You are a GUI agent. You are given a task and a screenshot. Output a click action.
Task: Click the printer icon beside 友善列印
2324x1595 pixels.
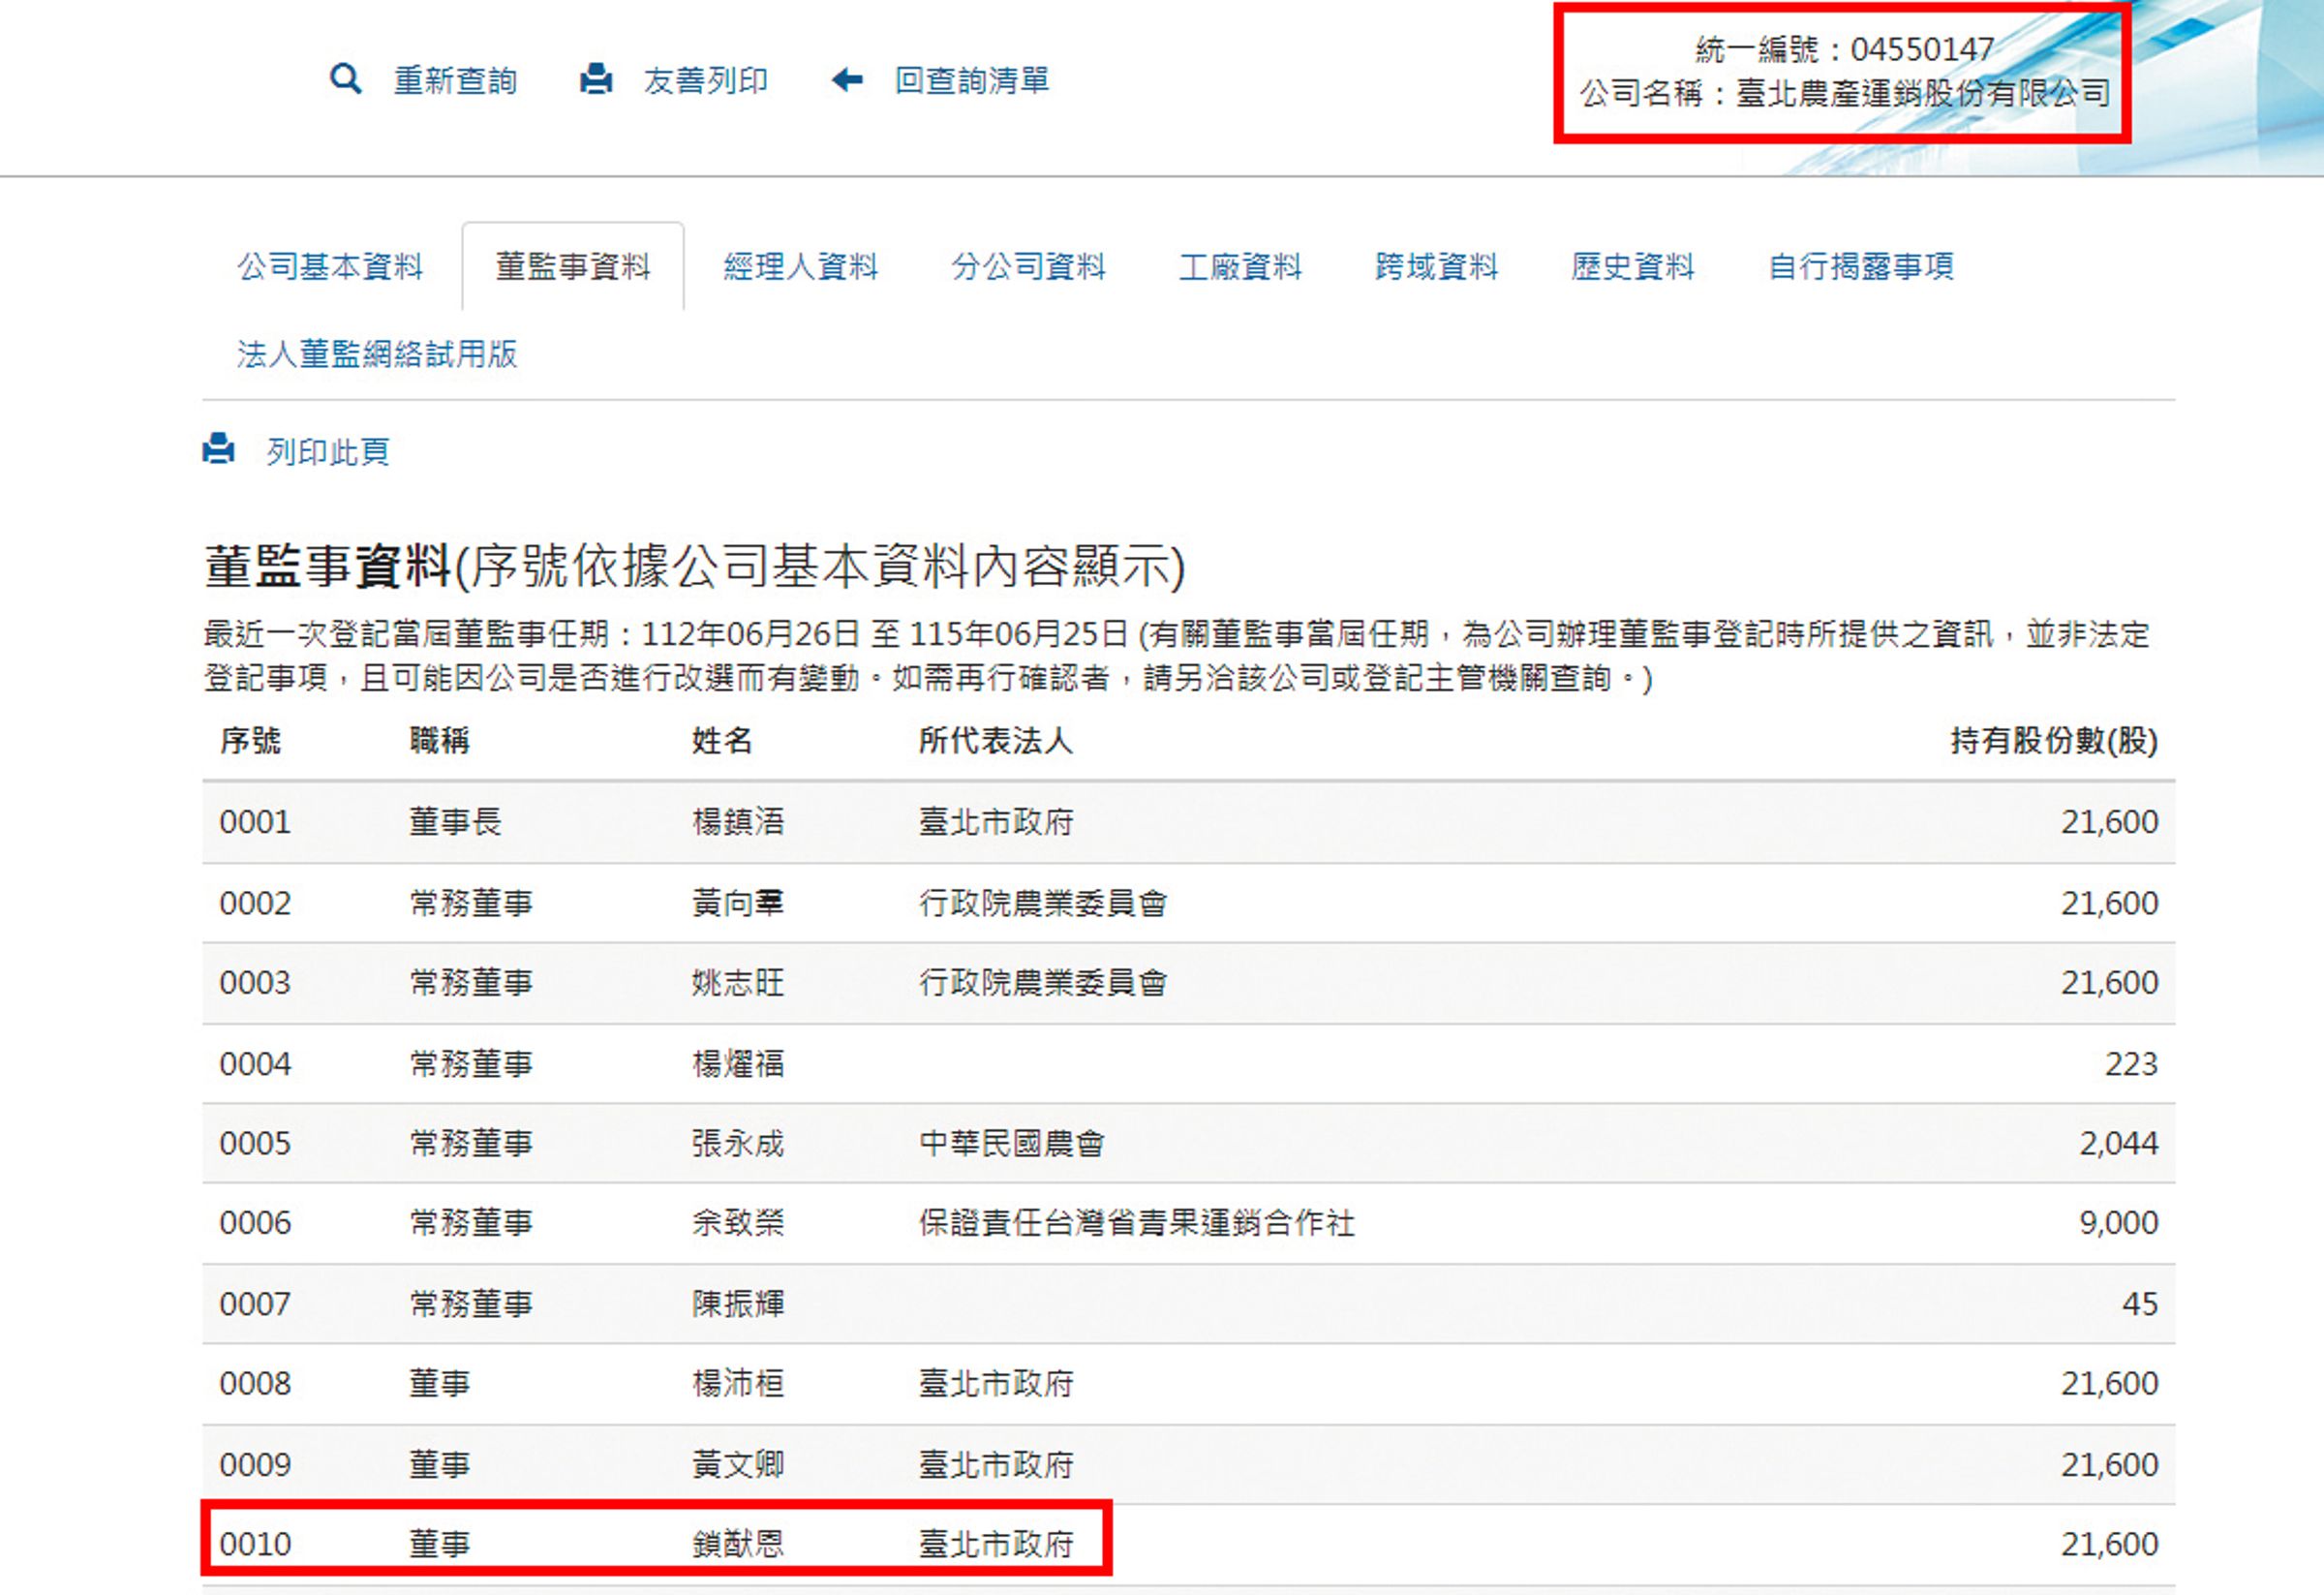596,79
